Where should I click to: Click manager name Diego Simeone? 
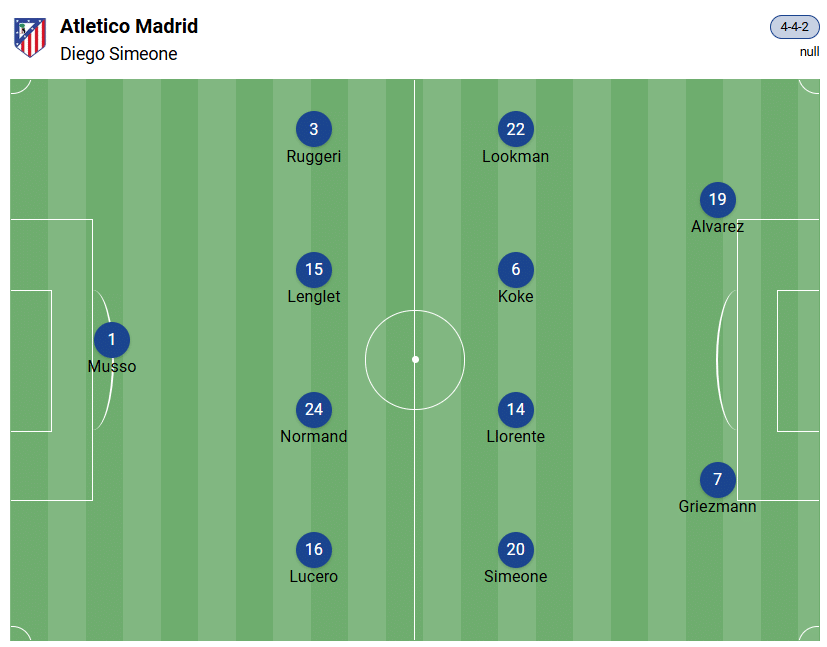pyautogui.click(x=118, y=54)
